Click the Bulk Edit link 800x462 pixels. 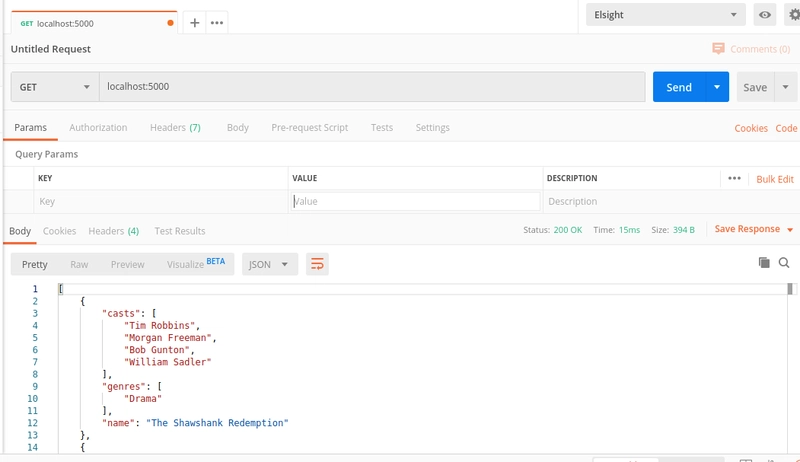pos(775,179)
